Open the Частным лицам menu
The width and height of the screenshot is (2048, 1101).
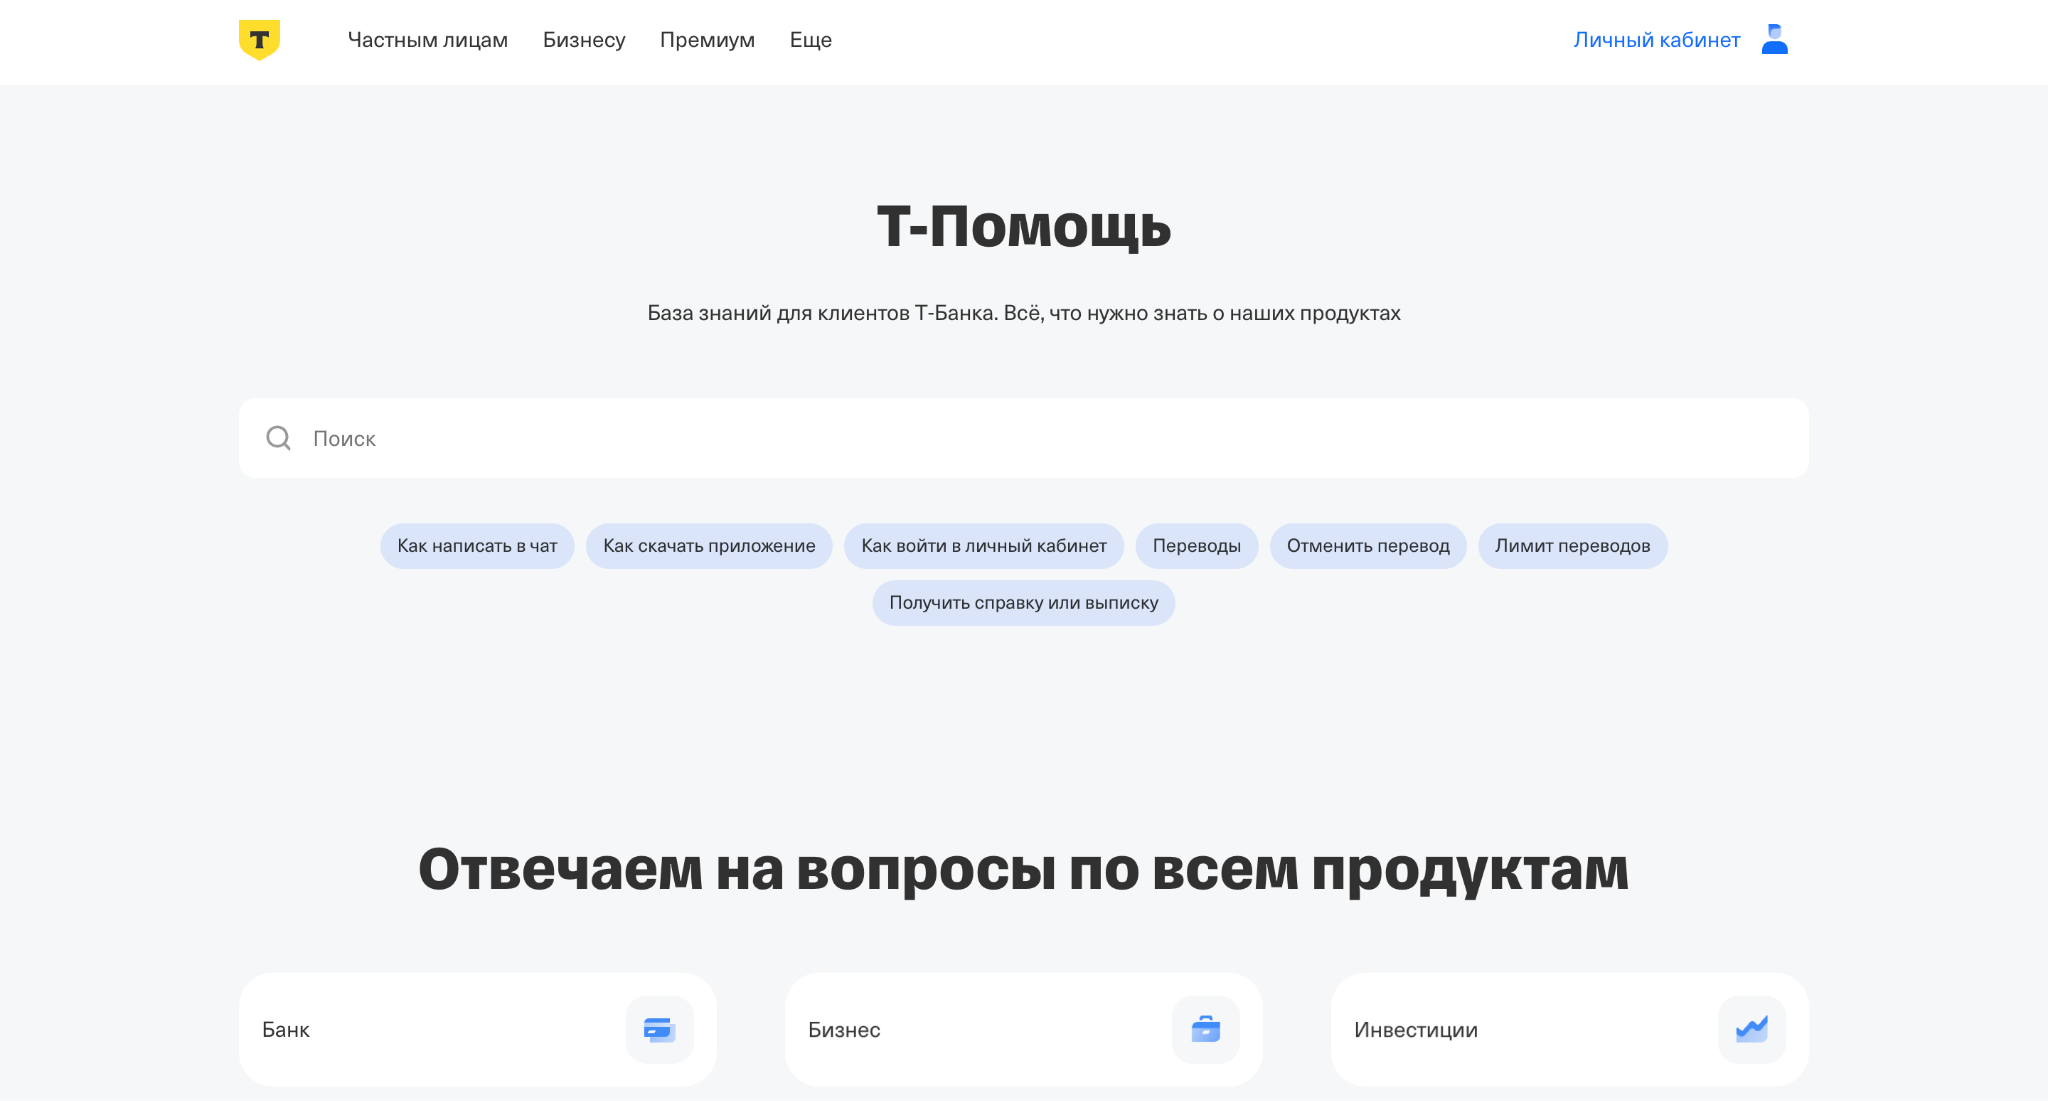pos(428,40)
